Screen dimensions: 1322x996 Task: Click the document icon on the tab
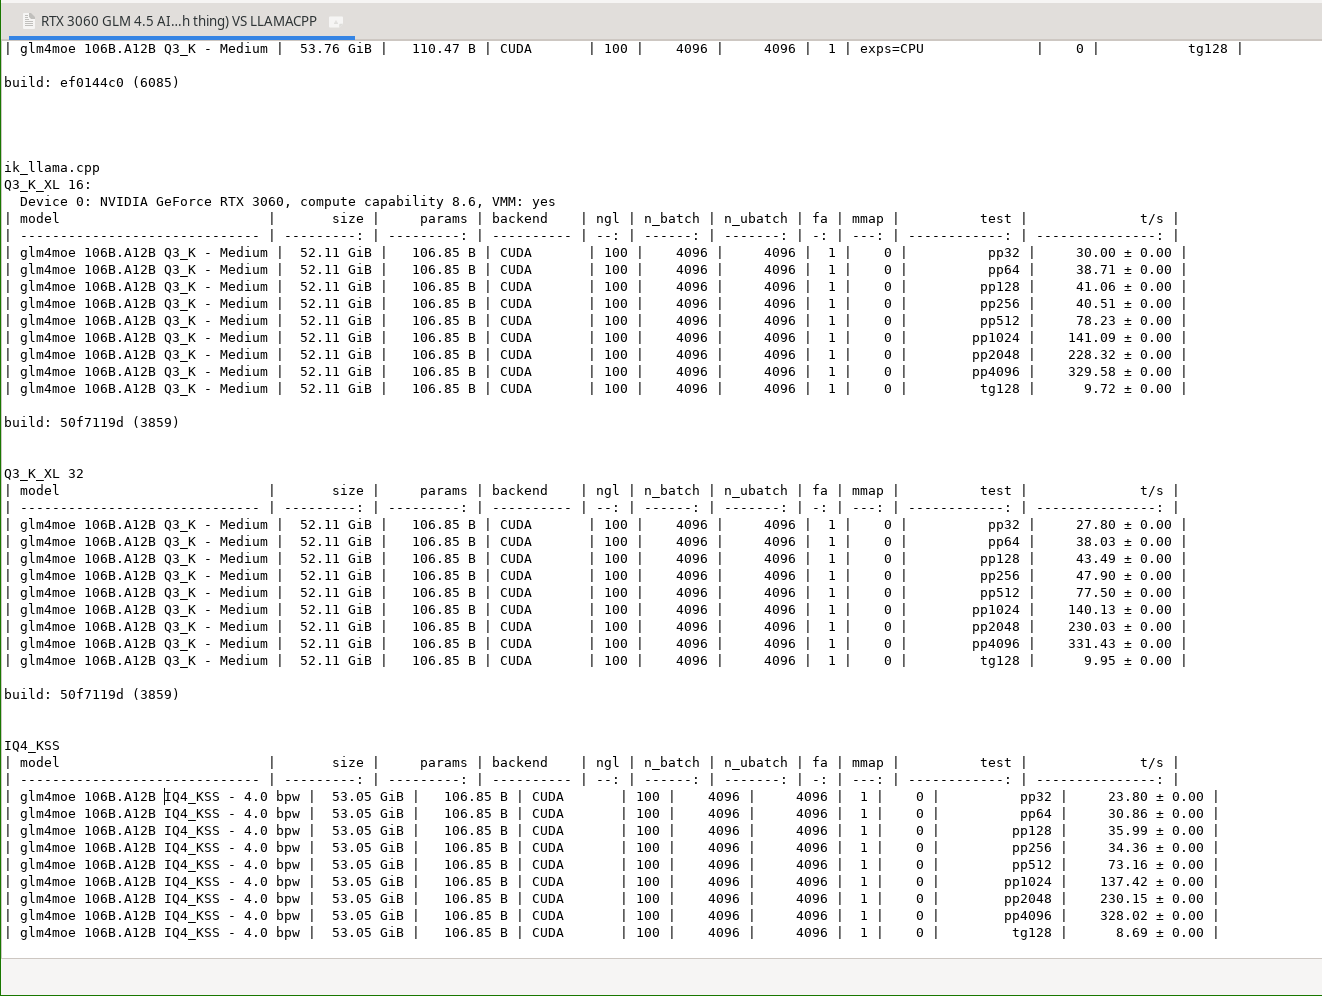29,21
